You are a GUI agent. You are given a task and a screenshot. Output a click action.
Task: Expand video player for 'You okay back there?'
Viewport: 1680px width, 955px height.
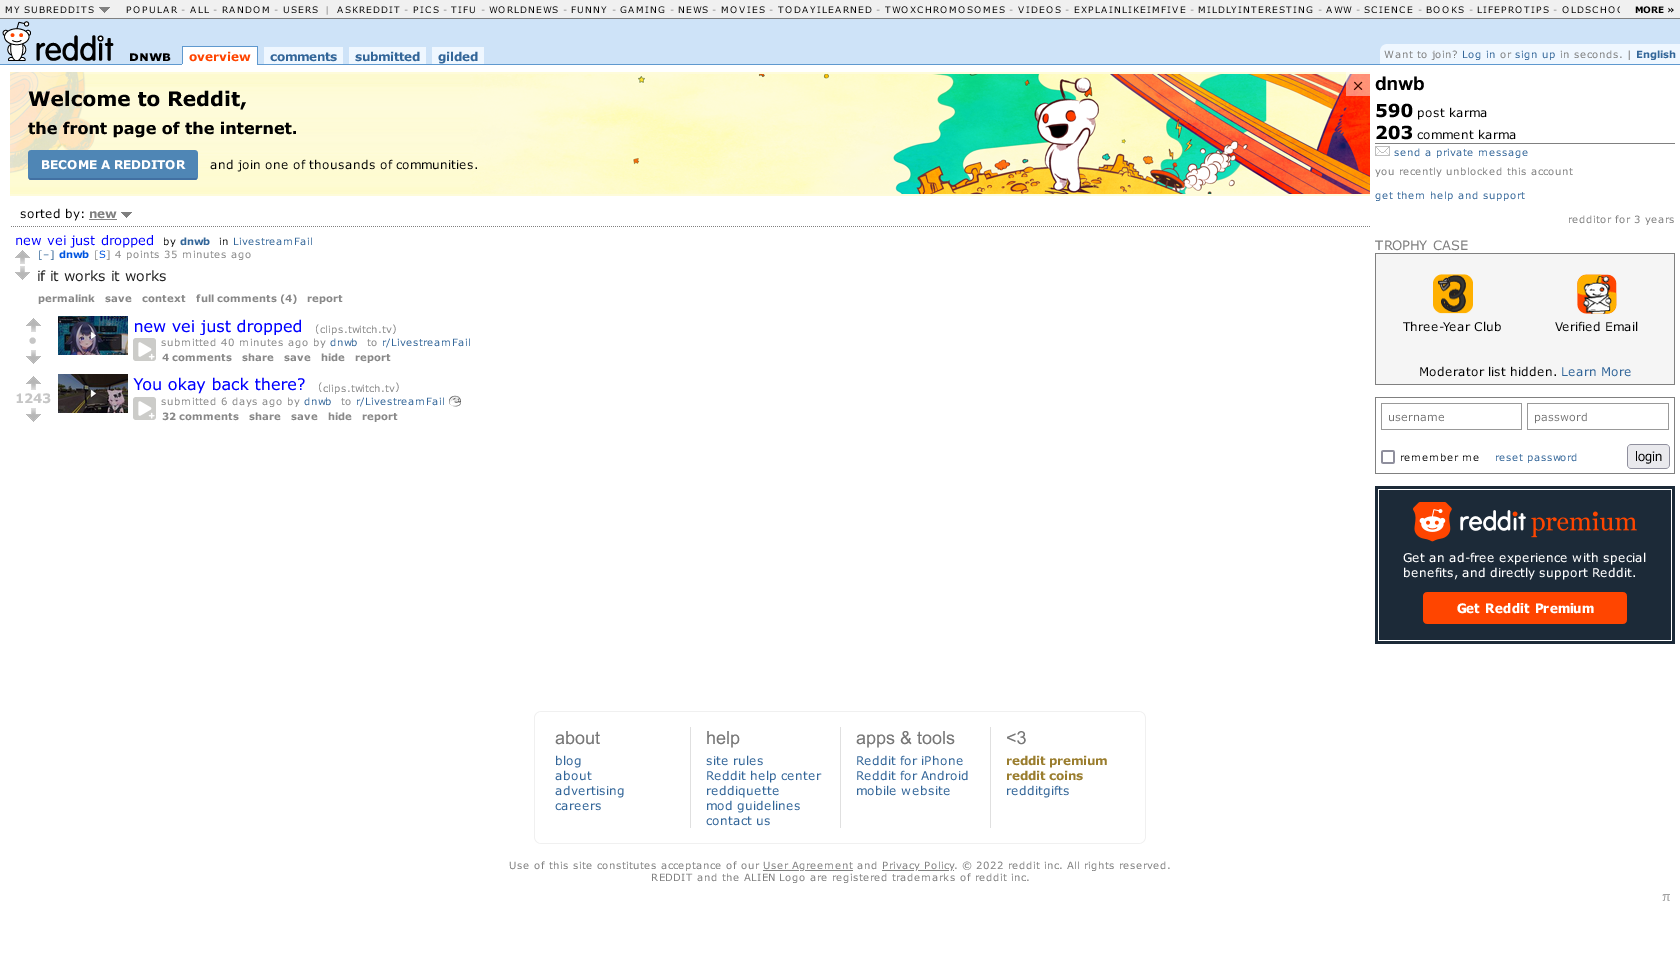coord(145,409)
